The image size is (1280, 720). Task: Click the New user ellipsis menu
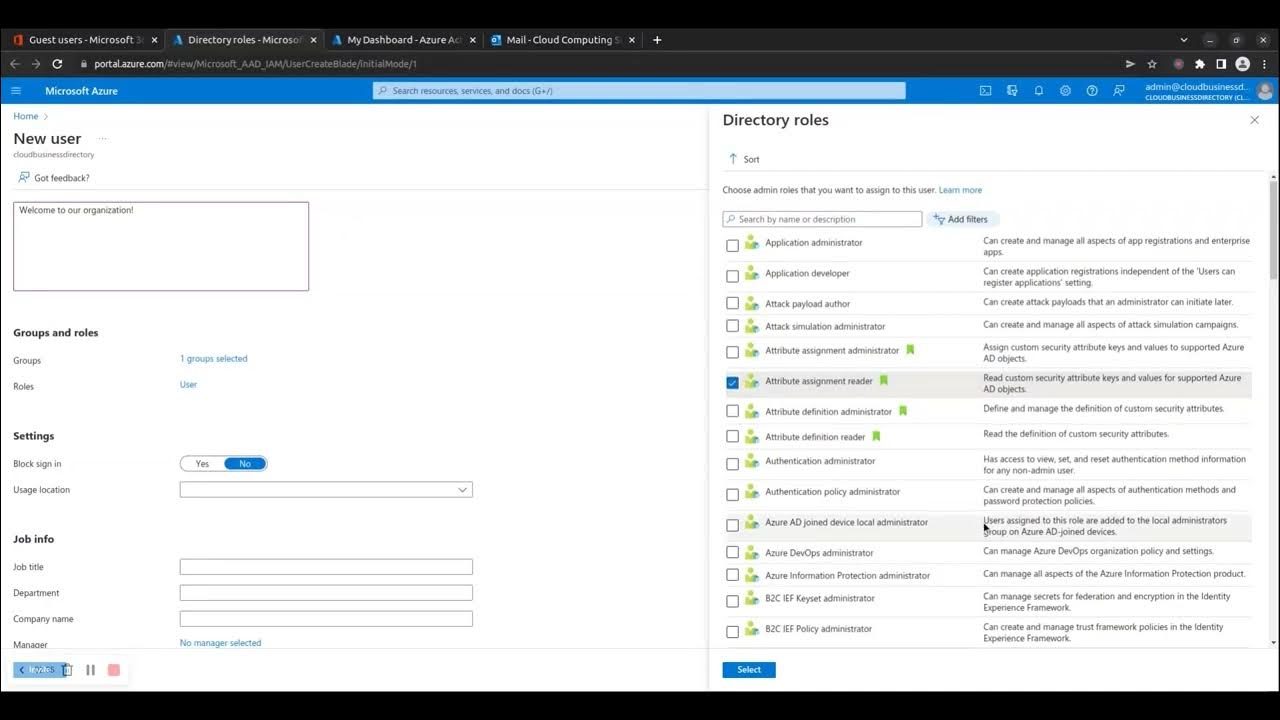click(x=102, y=139)
